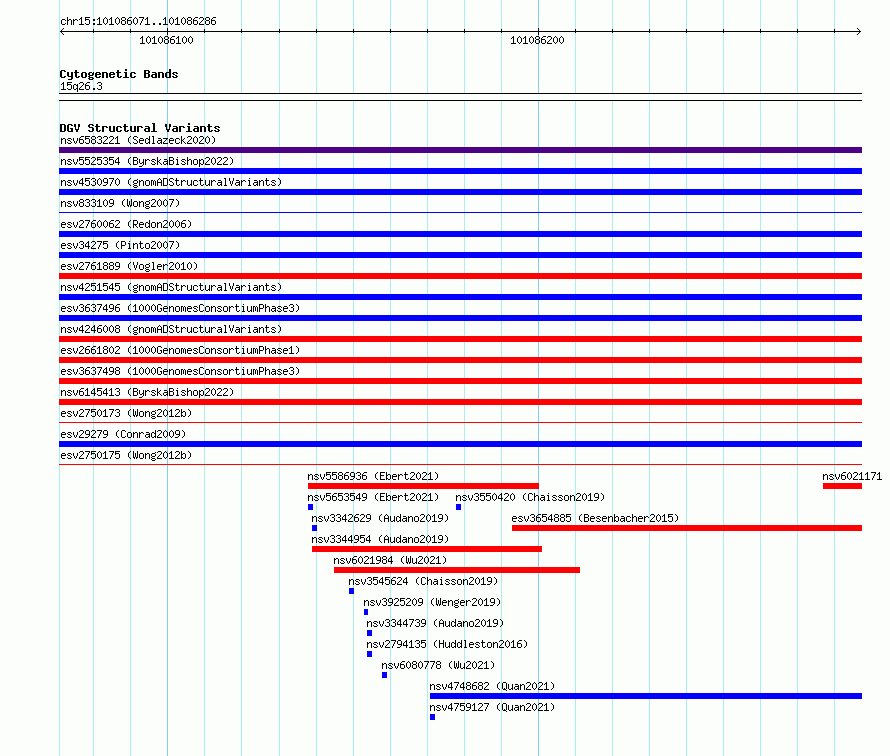
Task: Select nsv4748682 (Quan2021) label
Action: tap(492, 686)
